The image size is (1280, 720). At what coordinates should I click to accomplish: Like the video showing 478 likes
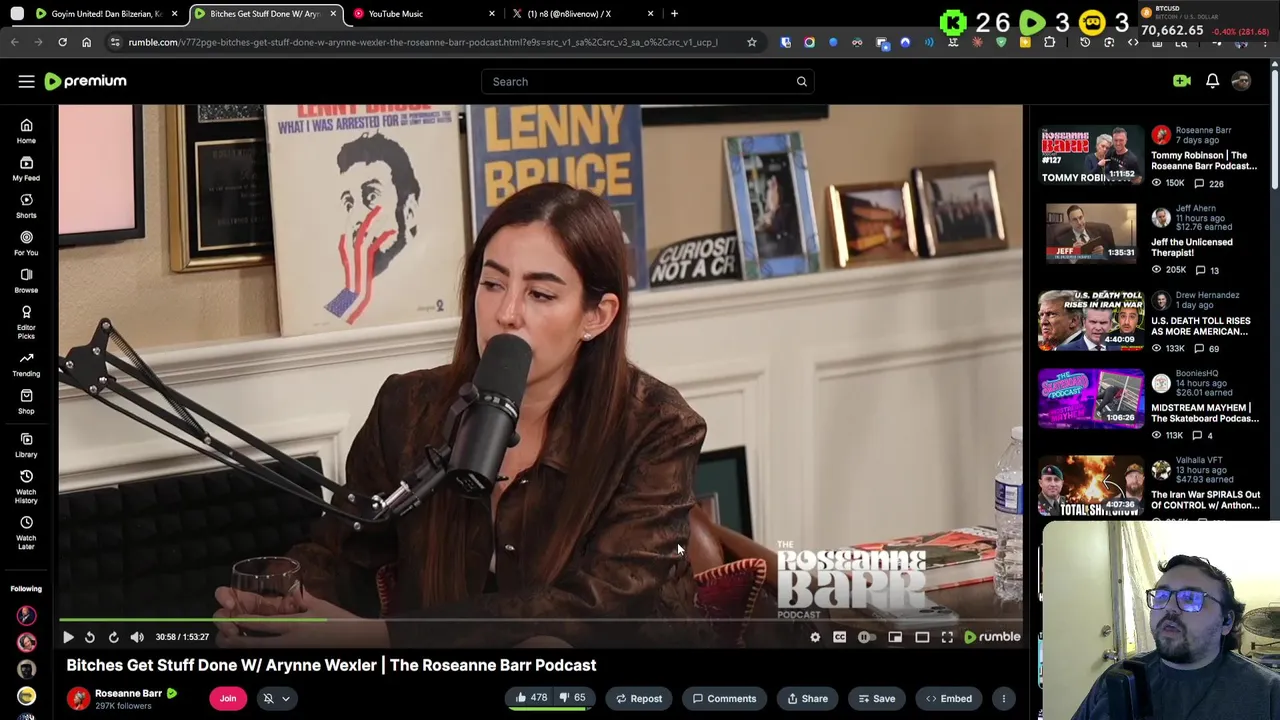coord(531,698)
